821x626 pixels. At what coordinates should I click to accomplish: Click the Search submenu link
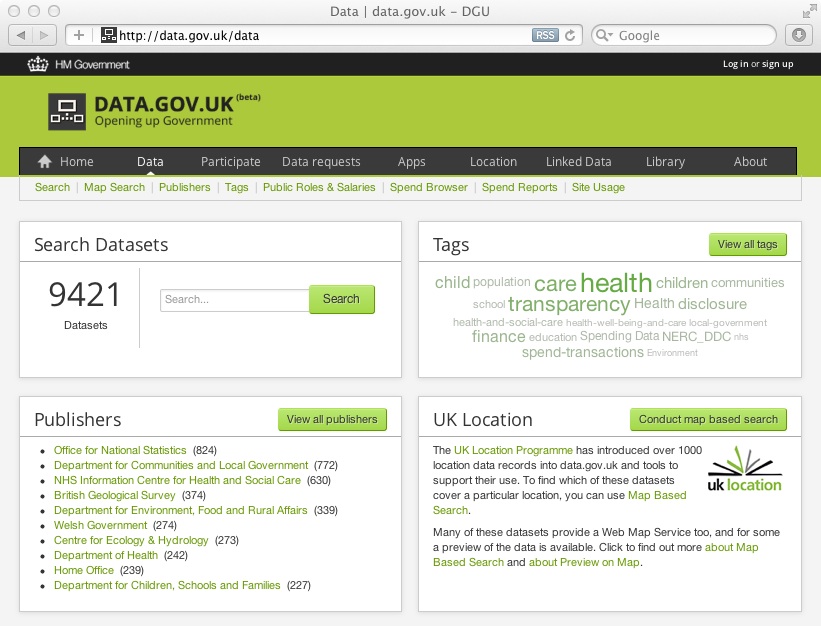pyautogui.click(x=52, y=187)
